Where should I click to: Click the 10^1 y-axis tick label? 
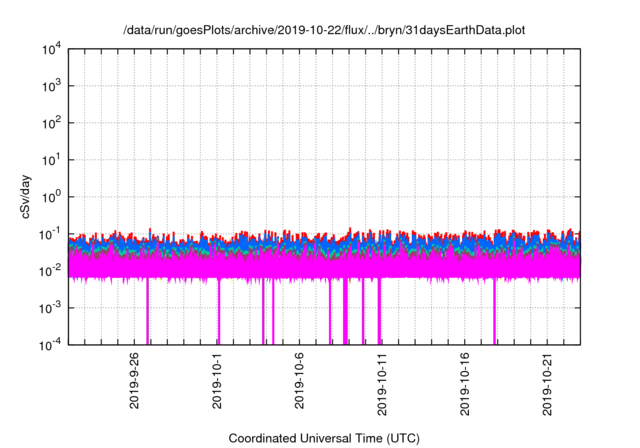(52, 160)
